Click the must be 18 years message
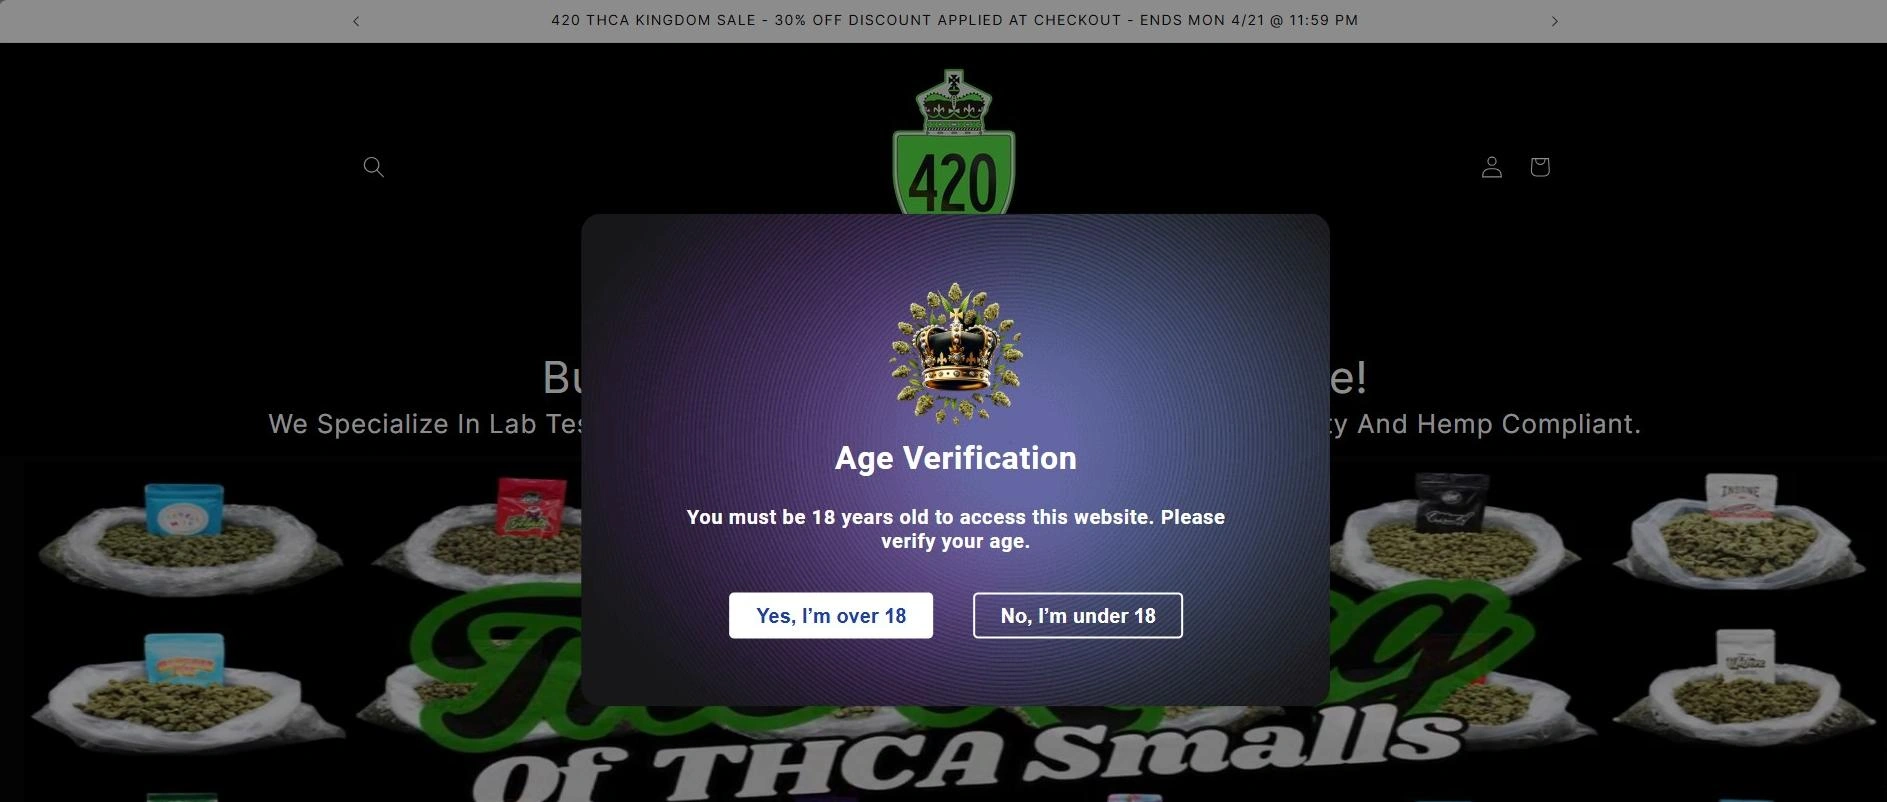 (x=955, y=529)
